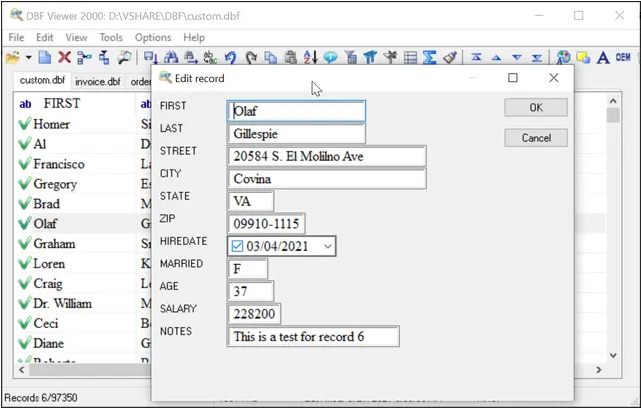
Task: Click the New document toolbar icon
Action: click(x=45, y=57)
